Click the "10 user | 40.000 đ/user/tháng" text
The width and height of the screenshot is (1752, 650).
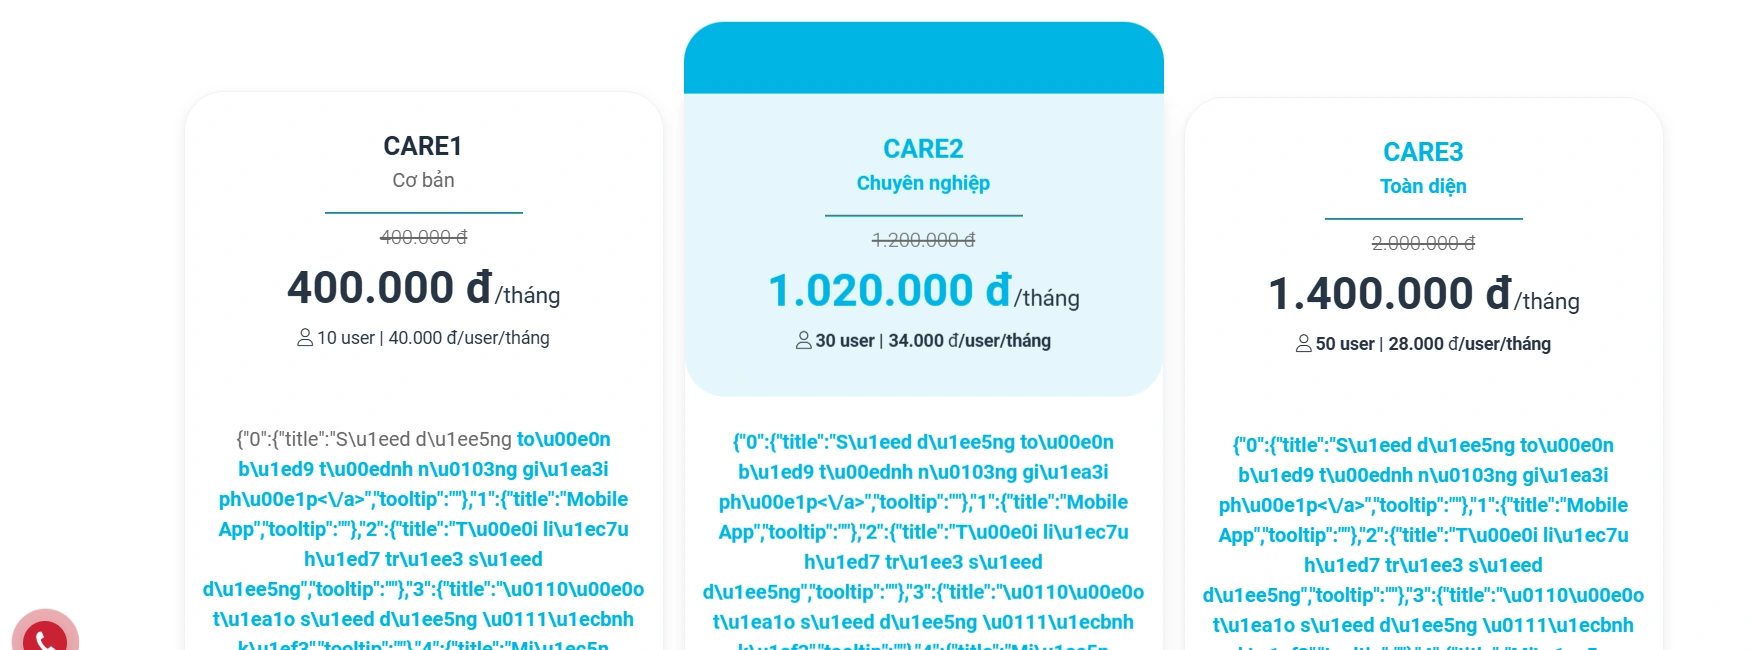(x=433, y=338)
